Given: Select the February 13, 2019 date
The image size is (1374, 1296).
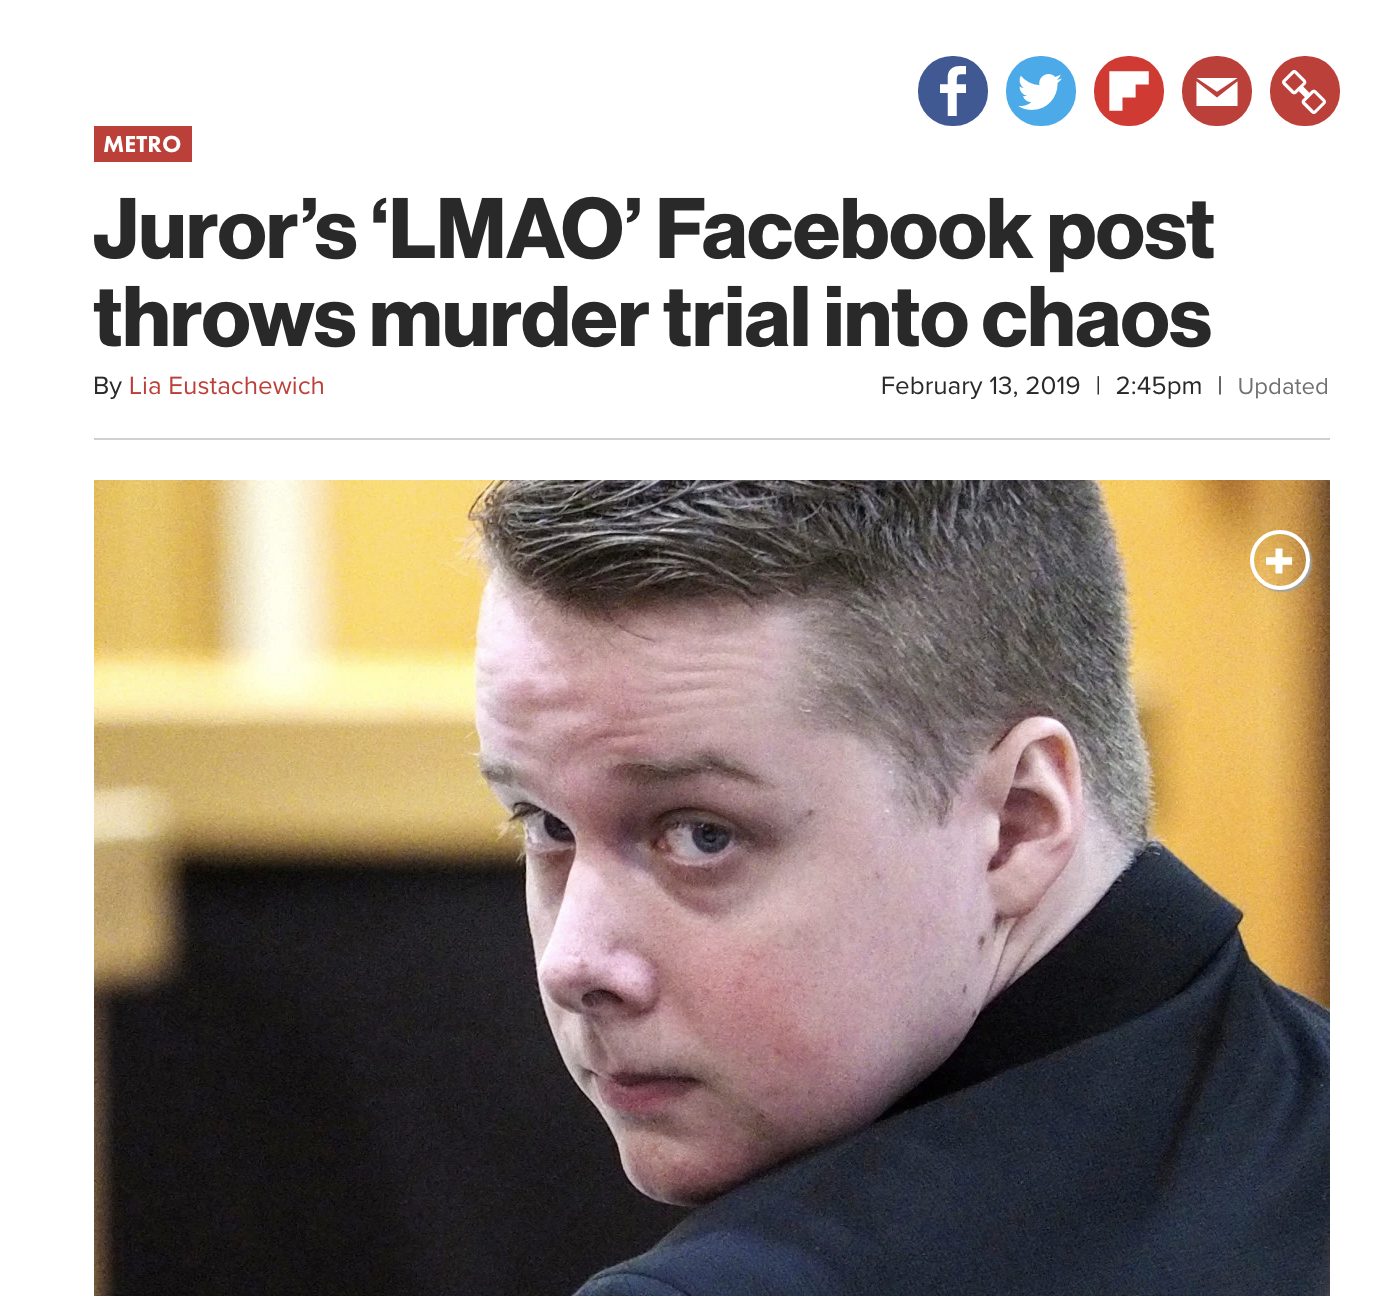Looking at the screenshot, I should [980, 386].
